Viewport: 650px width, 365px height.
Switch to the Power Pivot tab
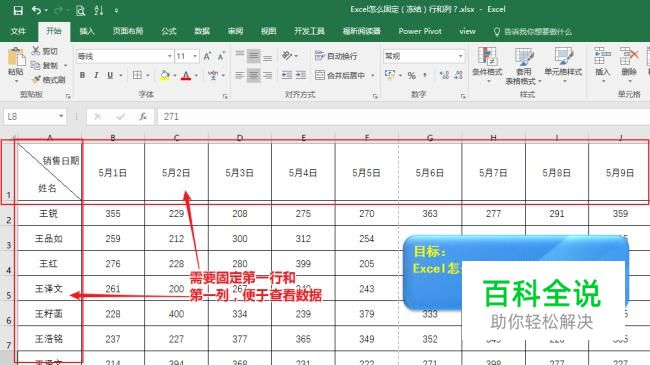[x=420, y=31]
